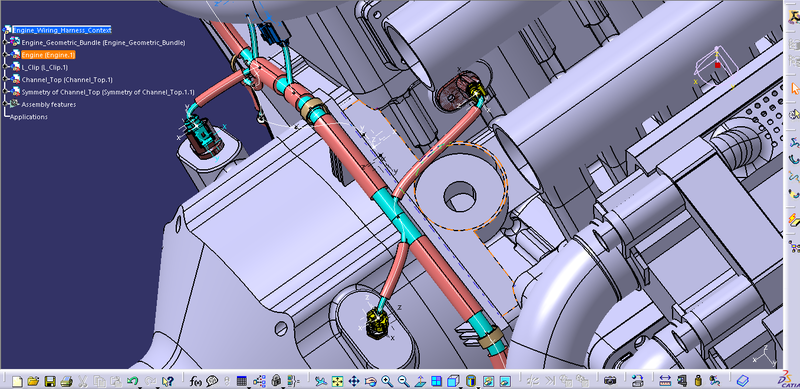Undo the last action
The image size is (800, 389).
click(x=132, y=380)
